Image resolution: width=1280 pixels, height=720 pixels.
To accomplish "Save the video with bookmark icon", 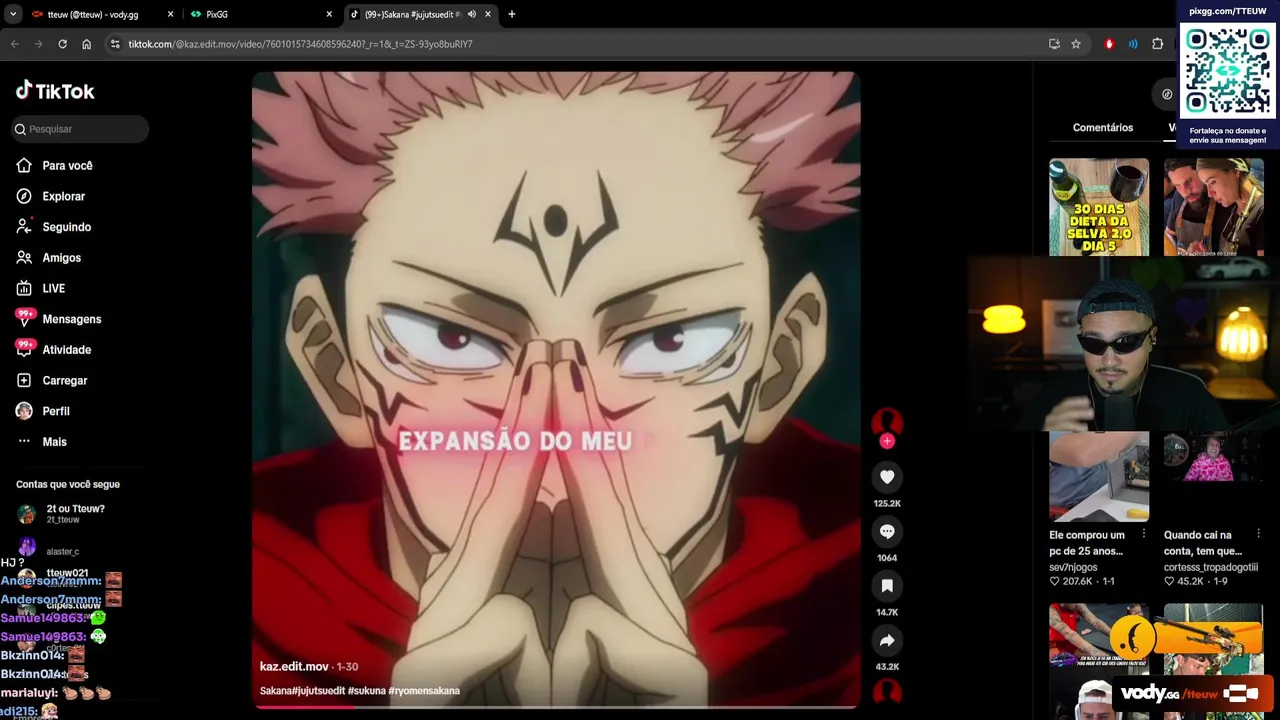I will (x=887, y=586).
